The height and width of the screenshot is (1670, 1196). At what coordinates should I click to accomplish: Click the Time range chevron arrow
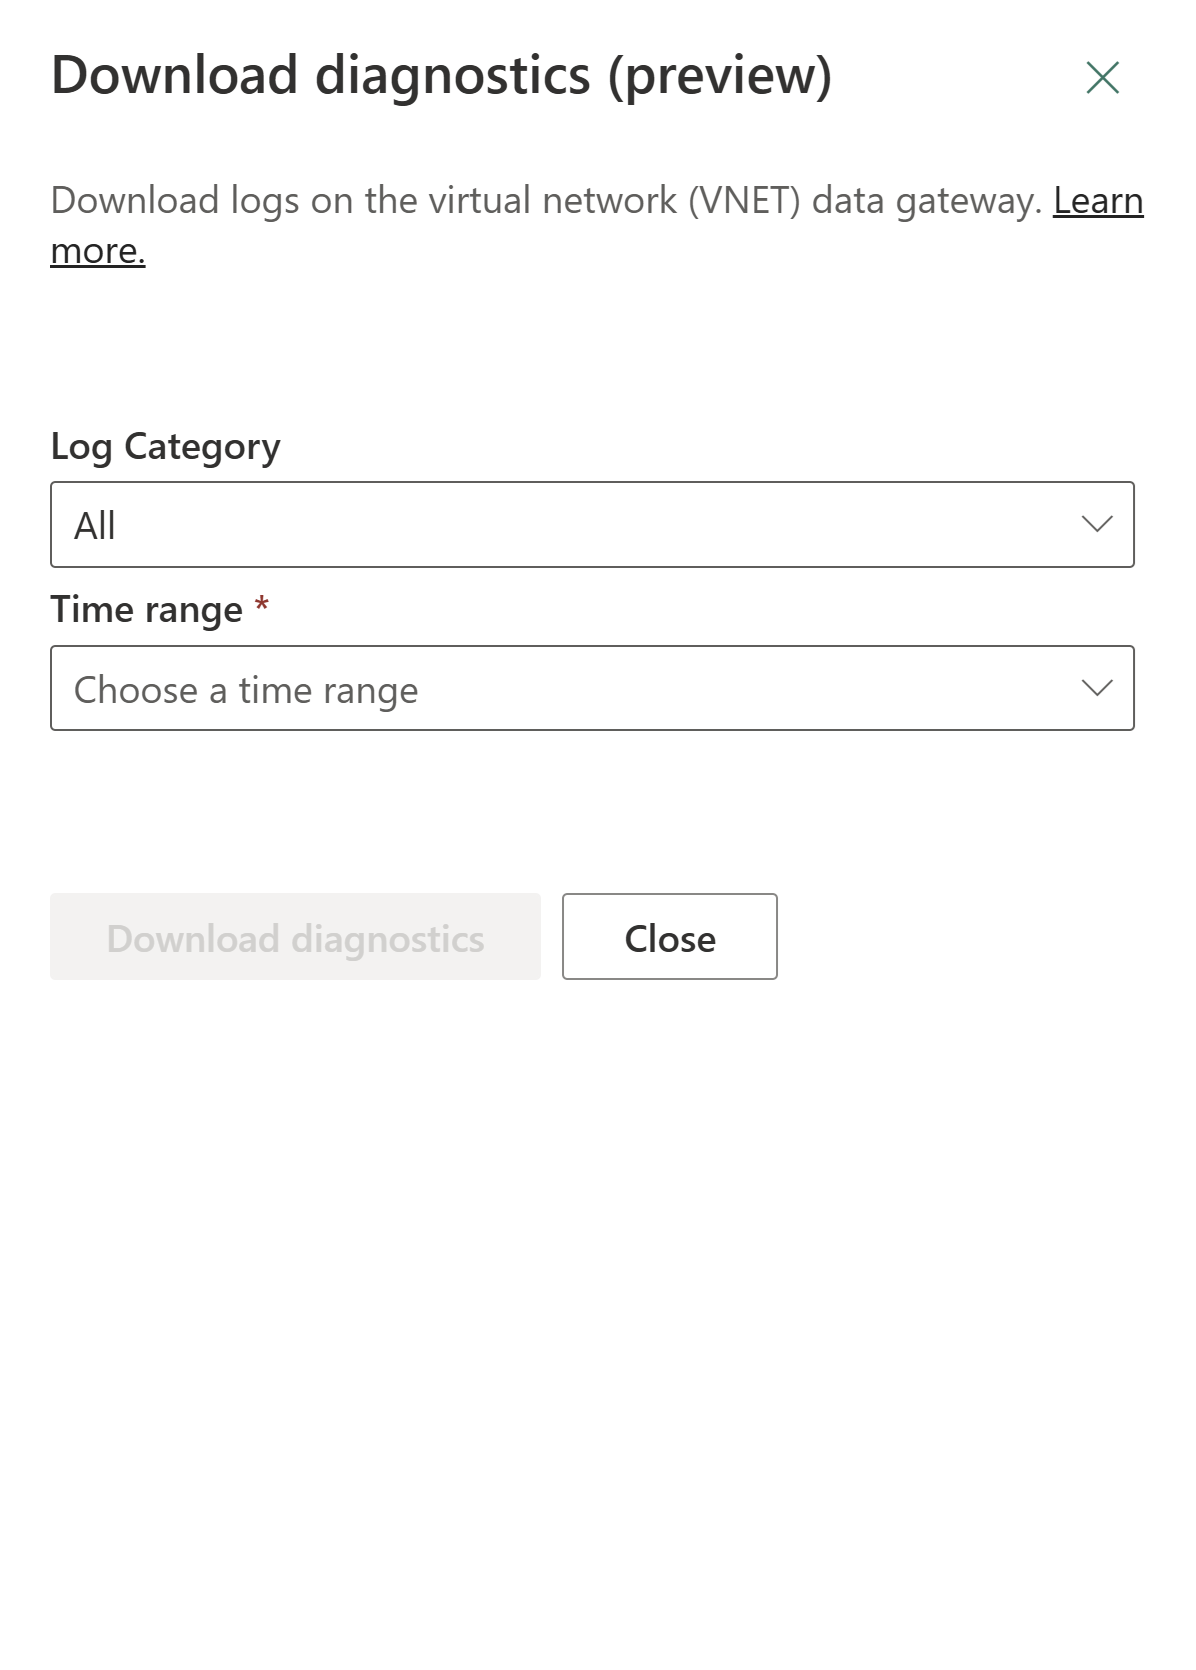(1097, 688)
